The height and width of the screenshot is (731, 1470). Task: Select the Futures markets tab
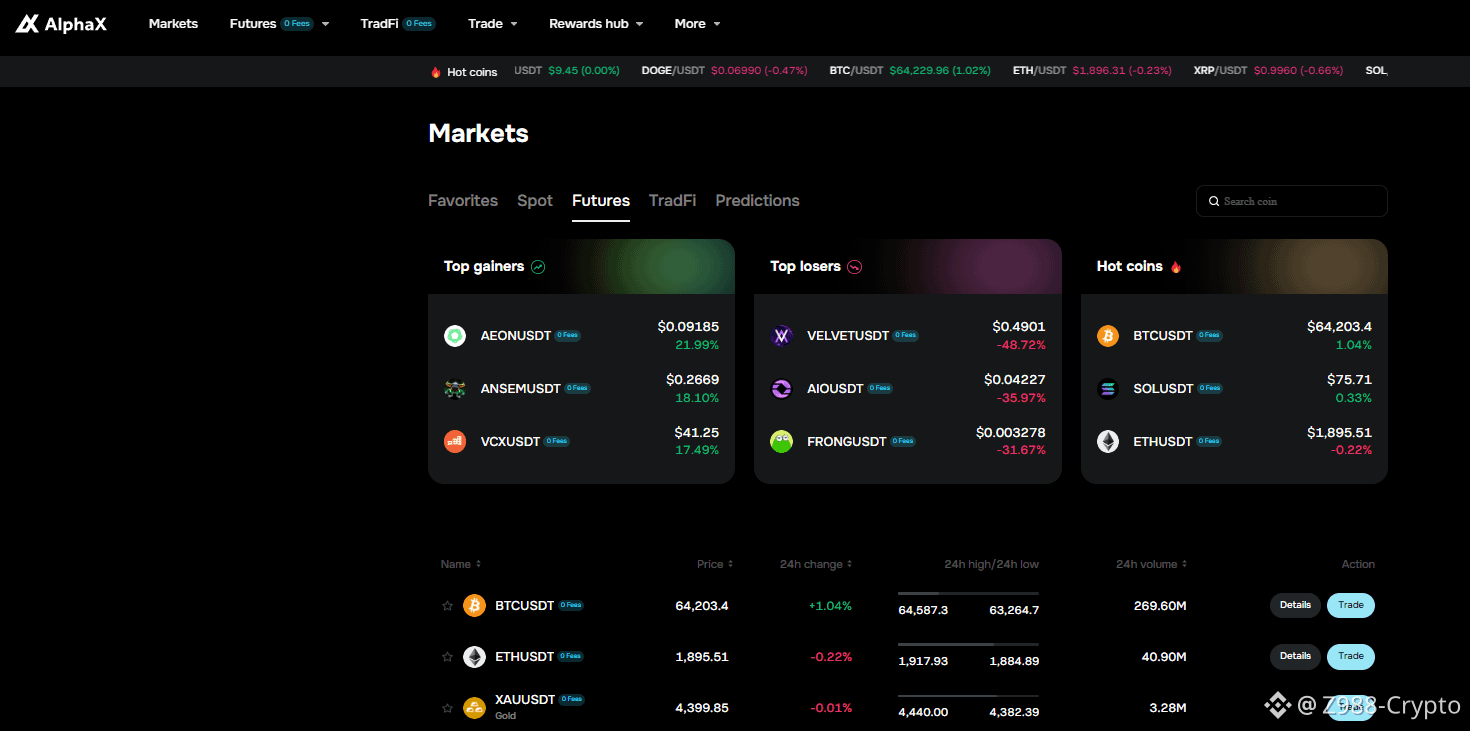click(601, 201)
